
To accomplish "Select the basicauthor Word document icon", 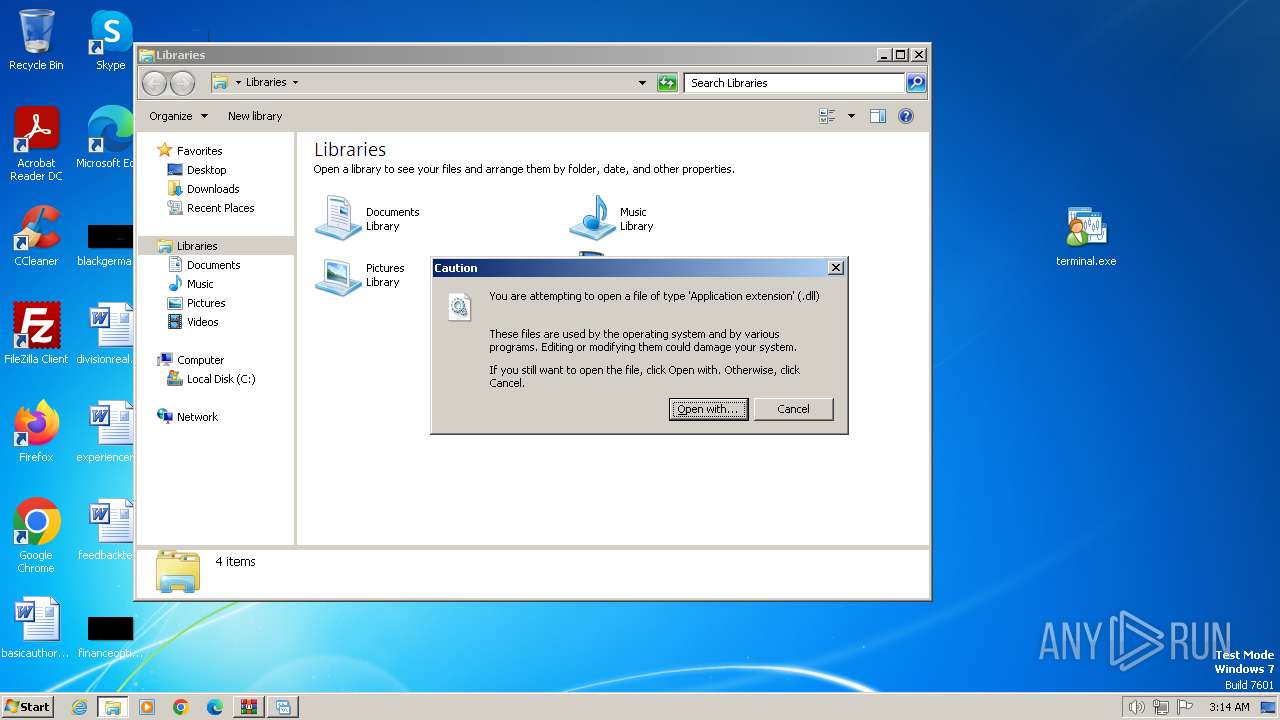I will click(x=36, y=628).
